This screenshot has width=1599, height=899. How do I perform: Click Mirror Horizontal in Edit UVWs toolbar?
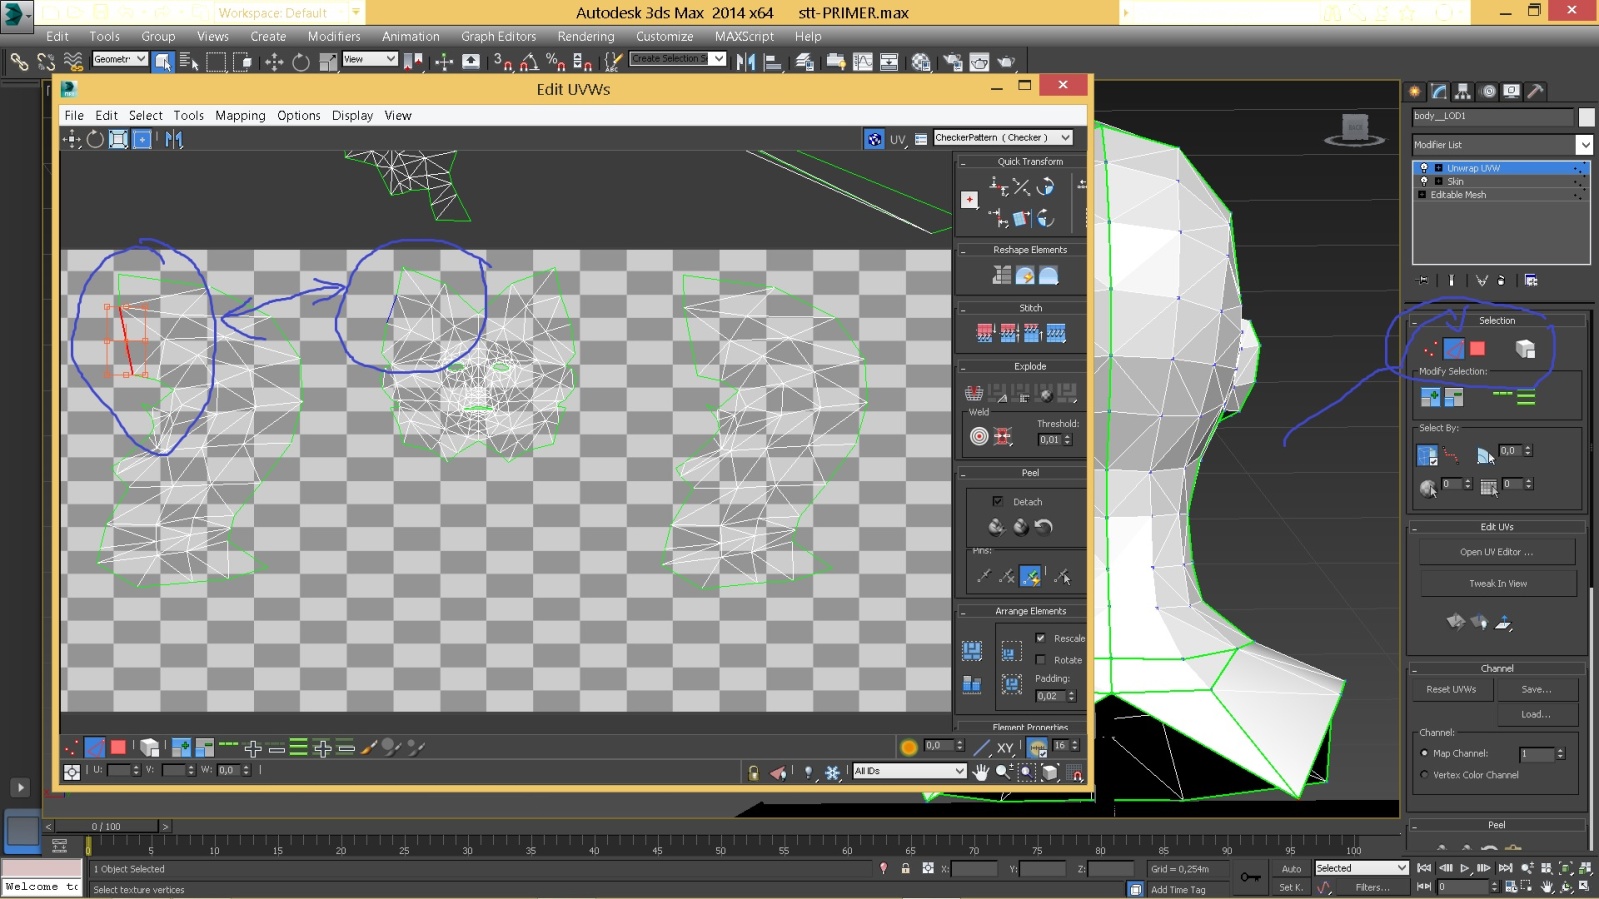click(x=174, y=139)
